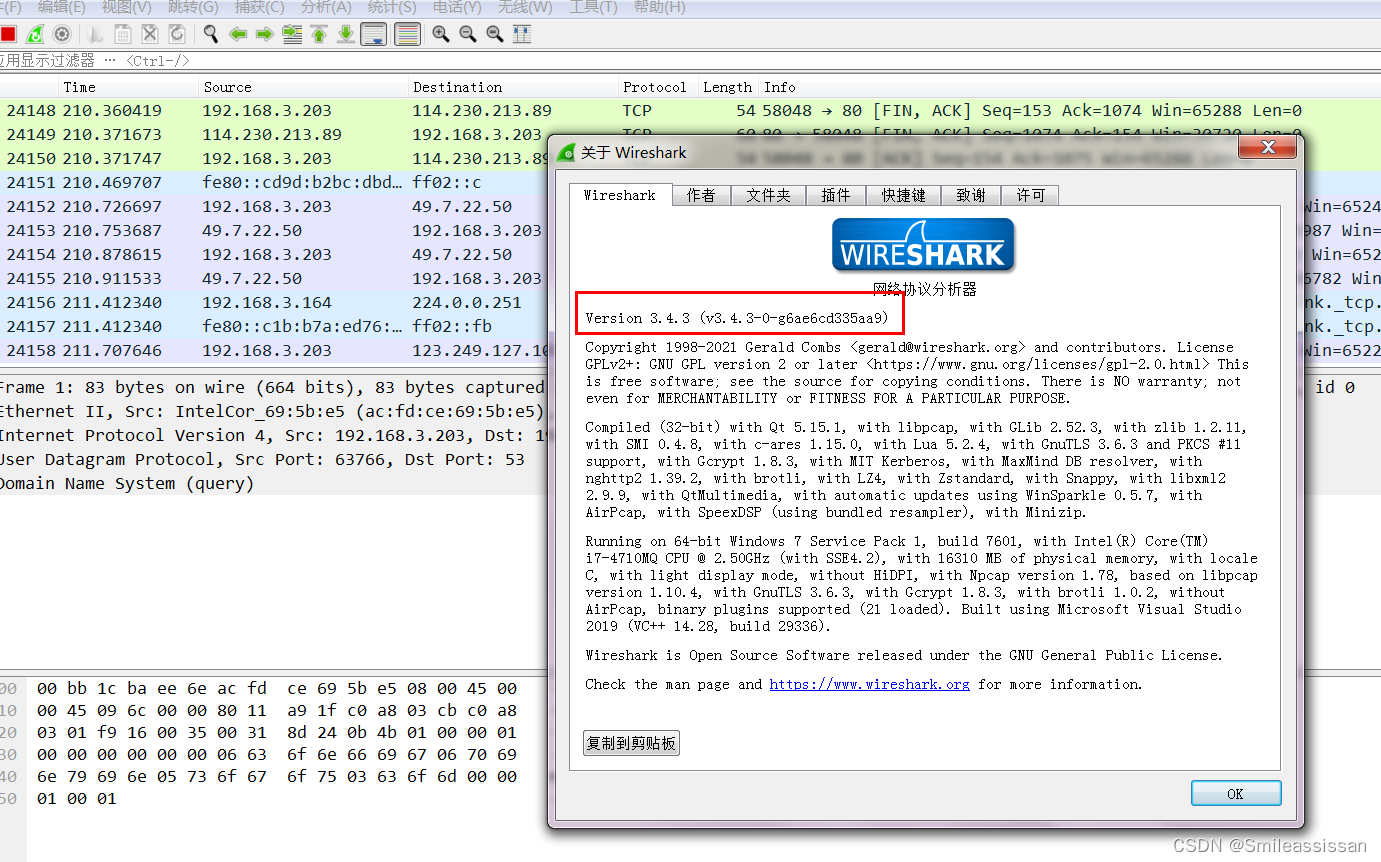Viewport: 1381px width, 862px height.
Task: Open the find packet tool
Action: pos(209,33)
